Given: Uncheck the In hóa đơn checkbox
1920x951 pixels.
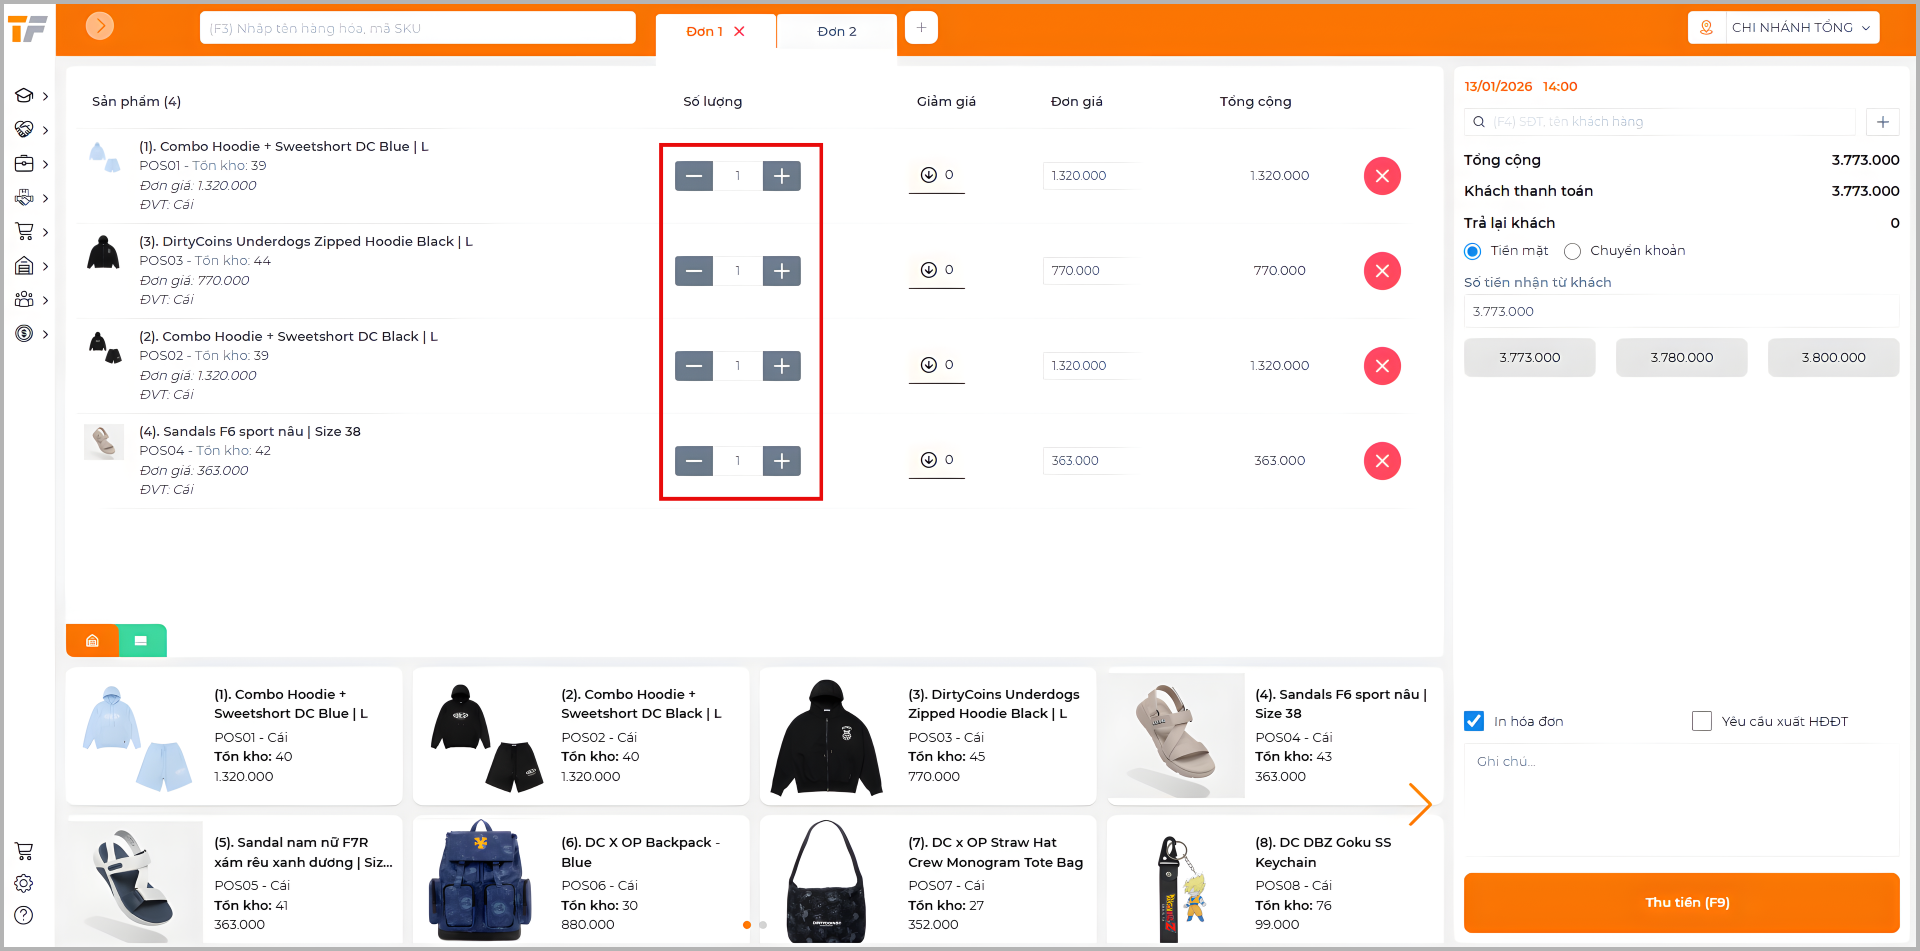Looking at the screenshot, I should 1474,721.
